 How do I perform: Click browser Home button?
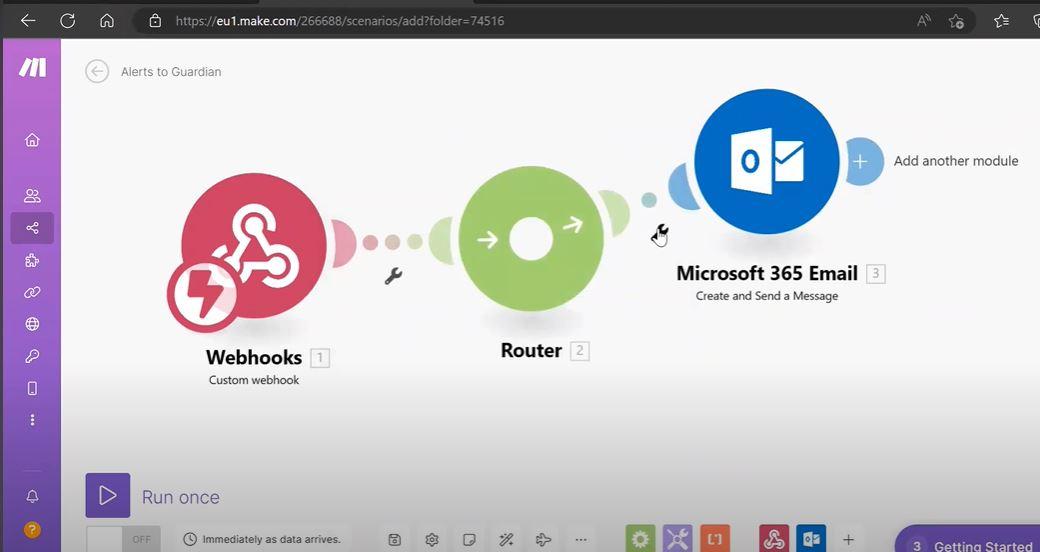(107, 21)
